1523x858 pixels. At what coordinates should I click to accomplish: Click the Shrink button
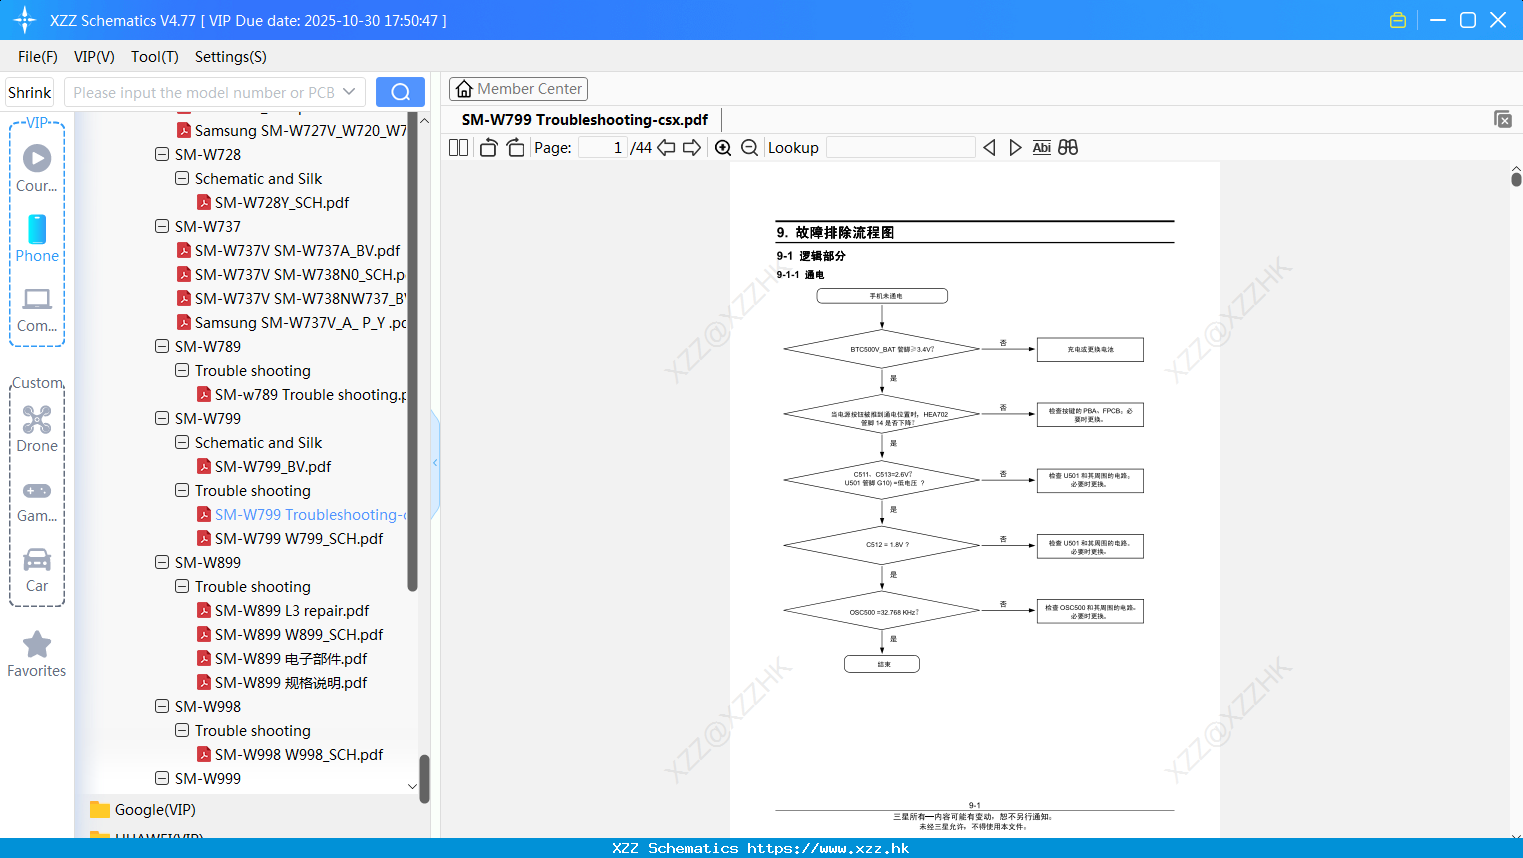(x=29, y=92)
